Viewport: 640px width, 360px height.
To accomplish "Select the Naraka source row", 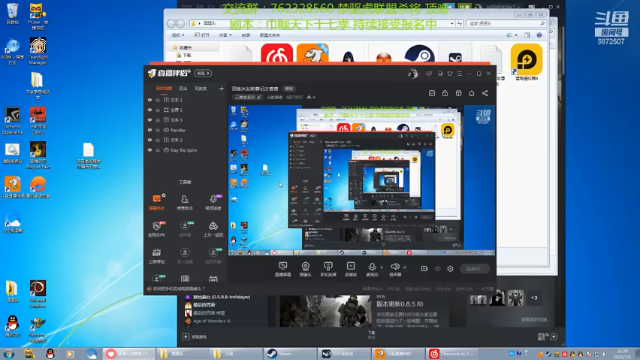I will [x=185, y=130].
